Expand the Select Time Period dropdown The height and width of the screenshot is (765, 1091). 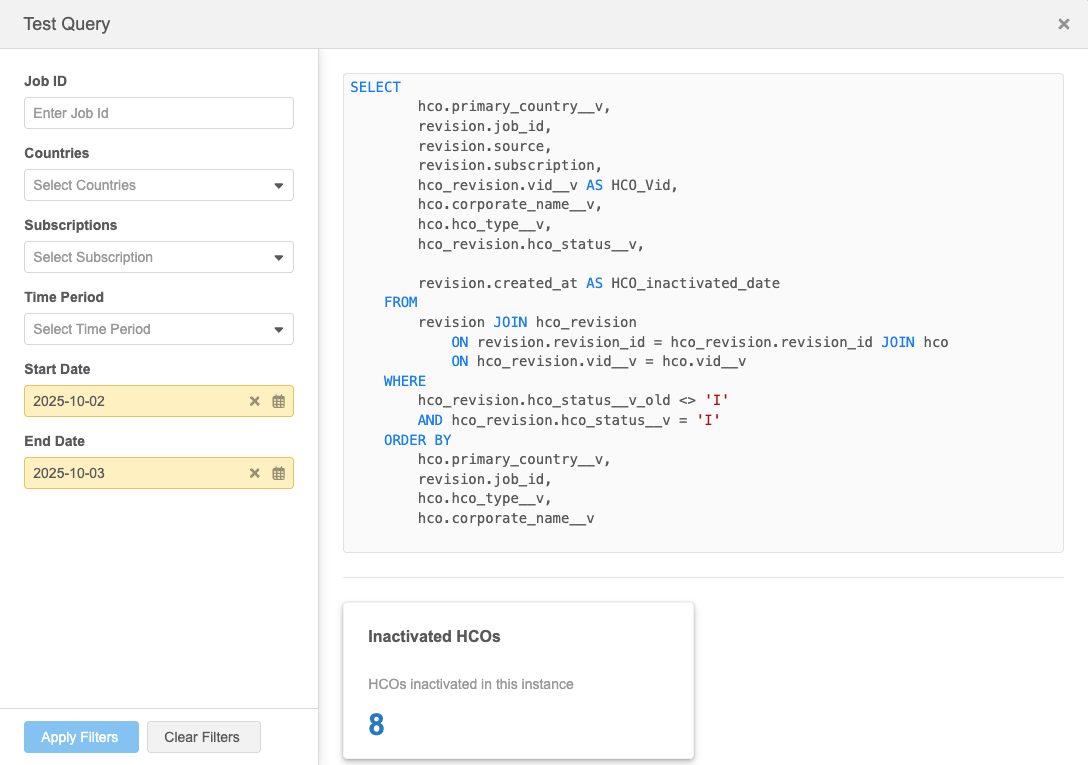(278, 329)
